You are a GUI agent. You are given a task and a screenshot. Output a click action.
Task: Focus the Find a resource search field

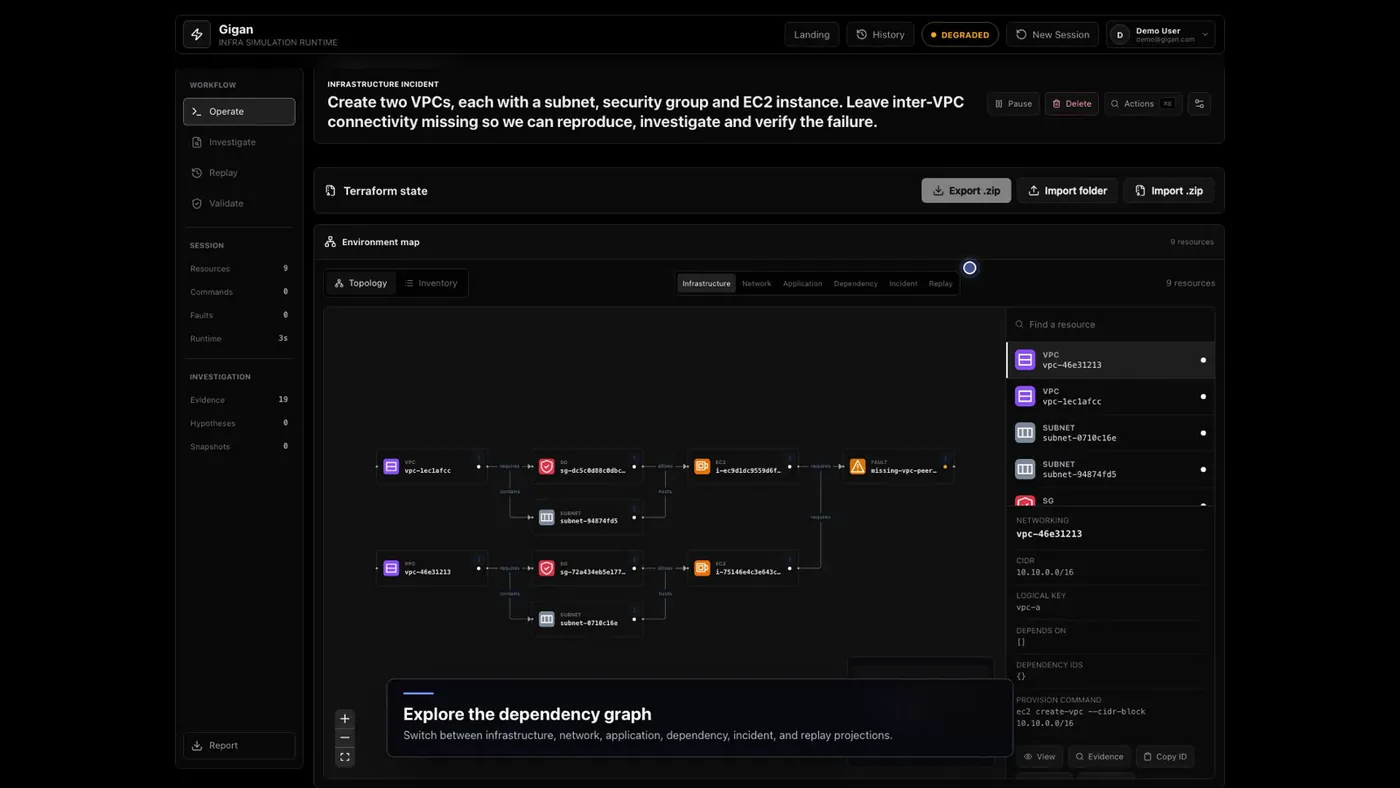pyautogui.click(x=1110, y=324)
